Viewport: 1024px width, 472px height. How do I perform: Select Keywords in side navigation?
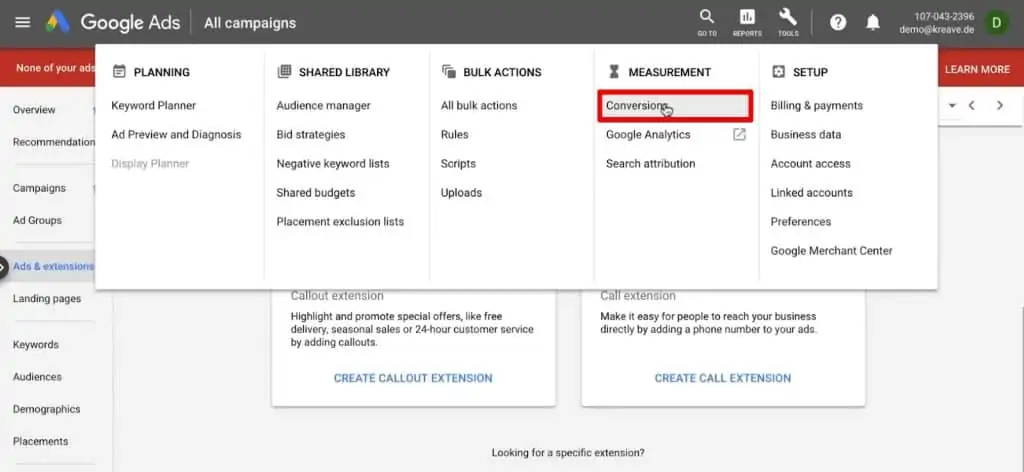(36, 345)
